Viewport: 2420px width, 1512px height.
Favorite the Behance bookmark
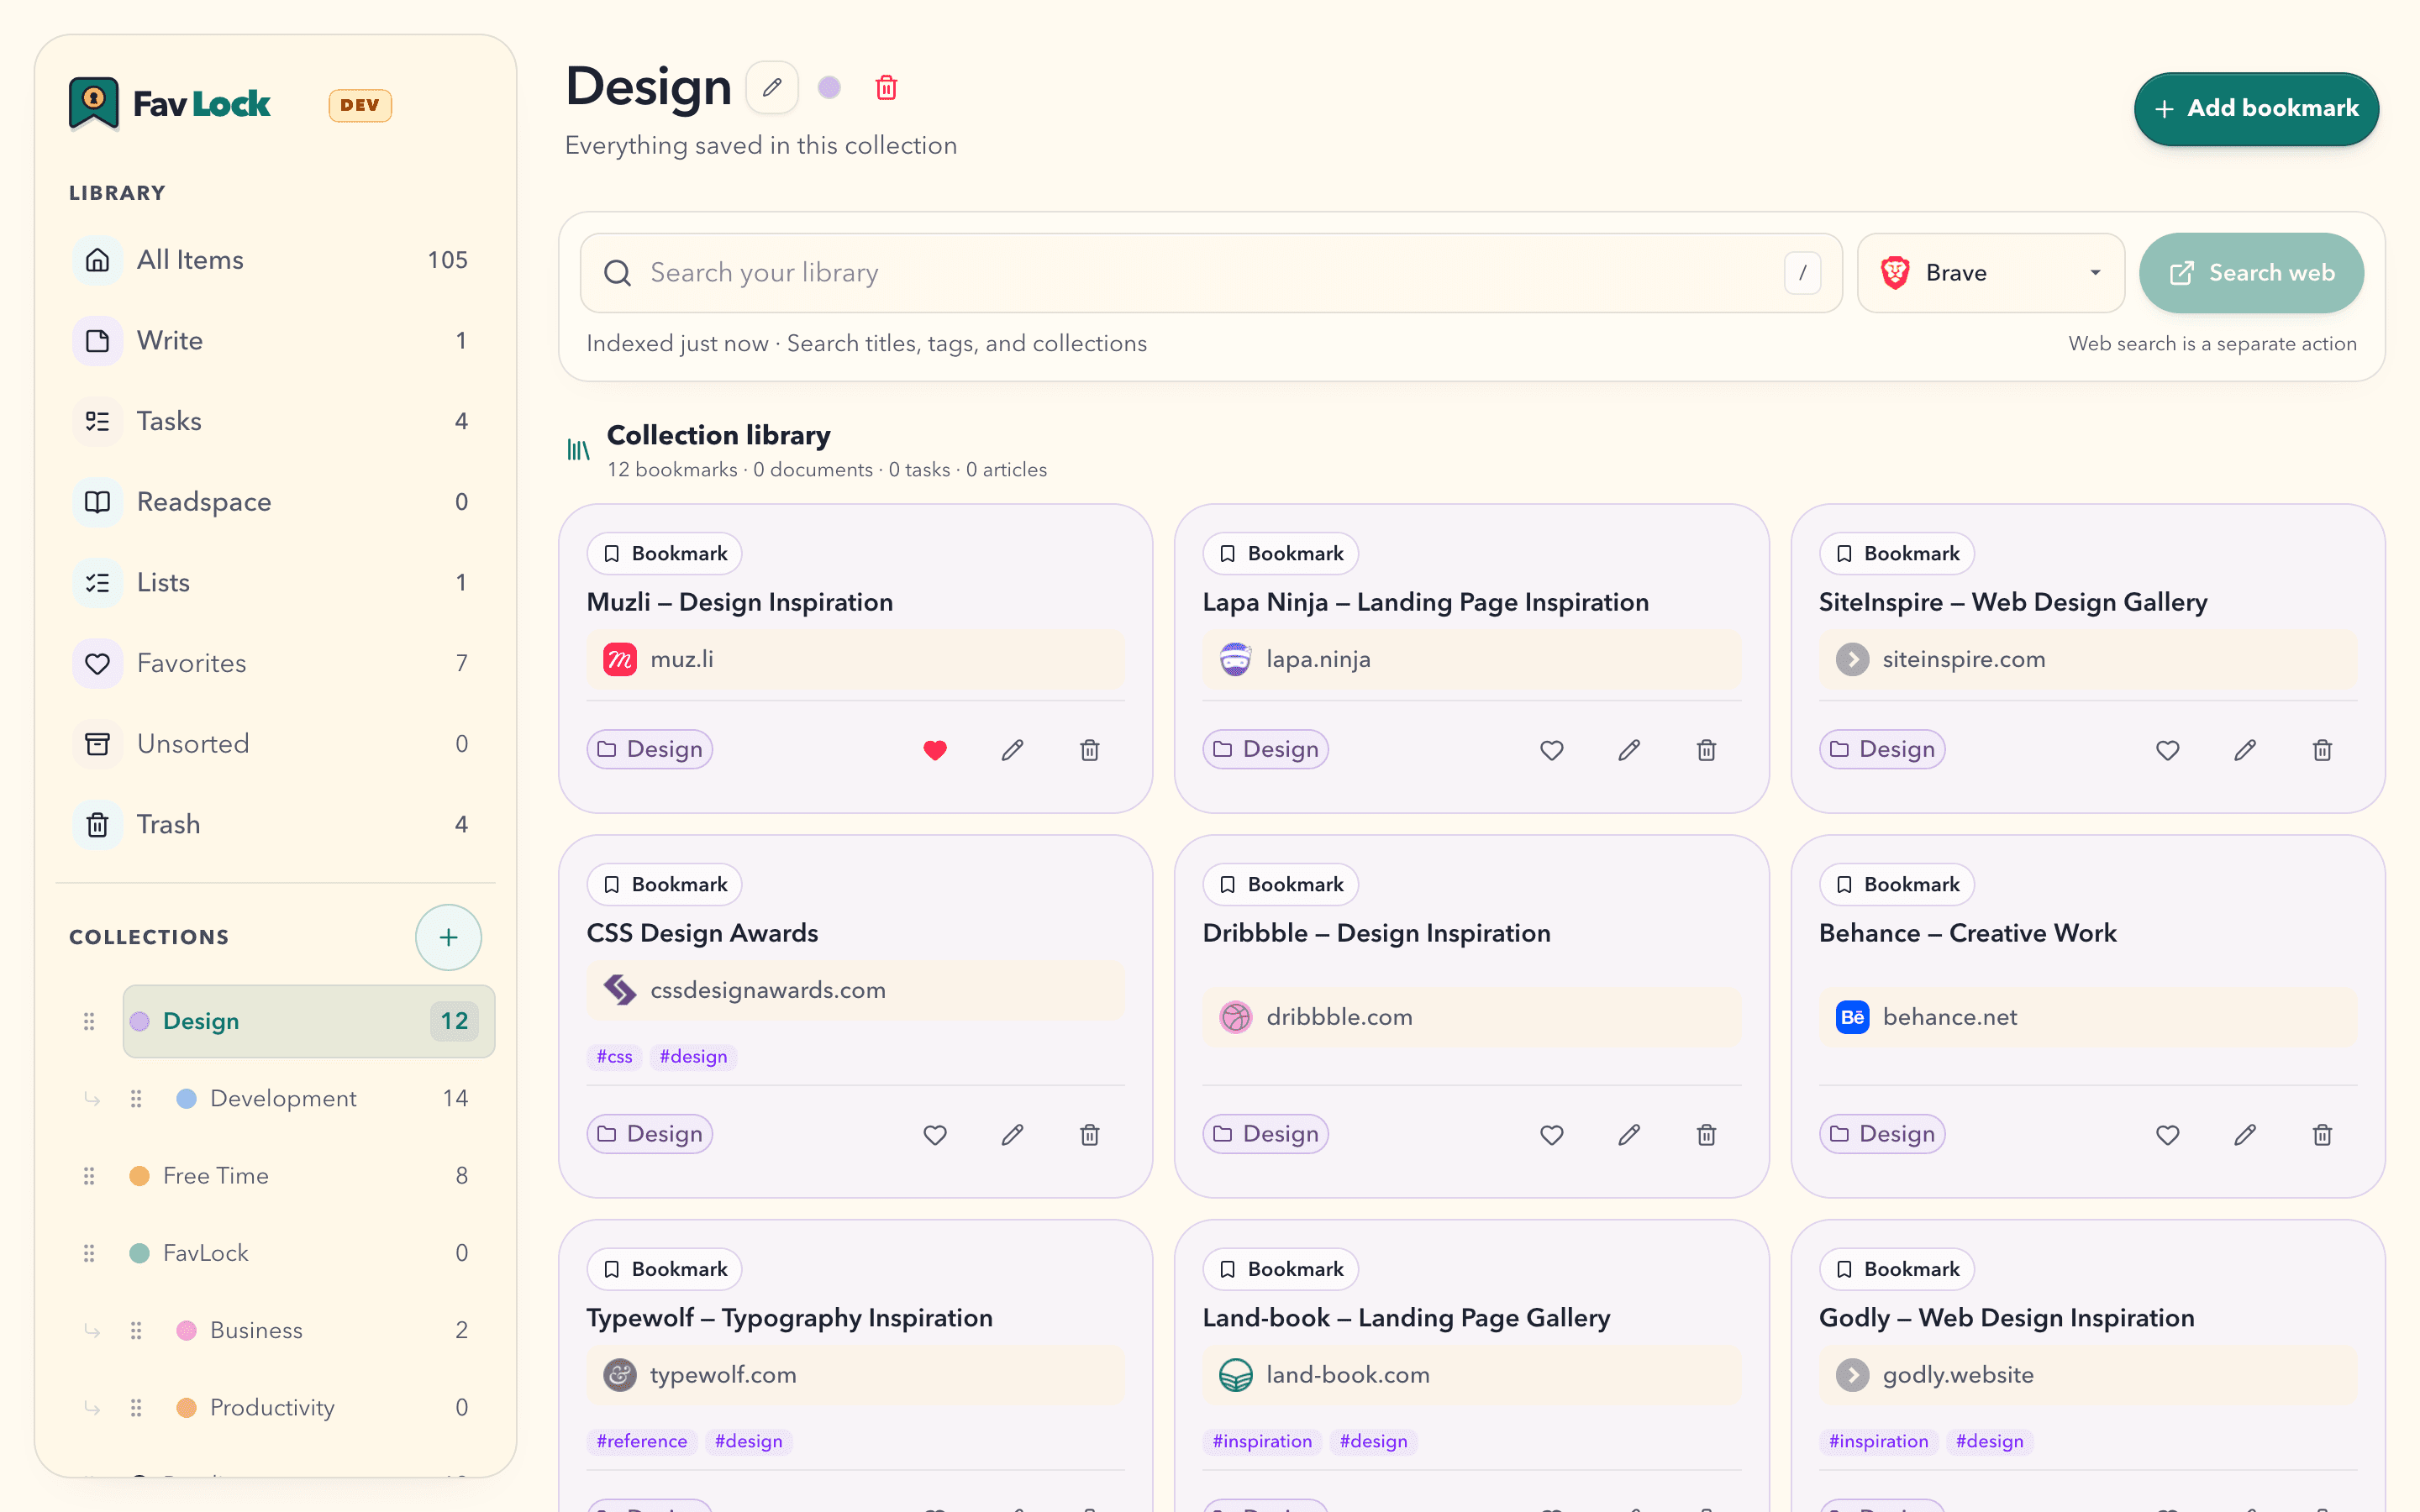pos(2167,1135)
